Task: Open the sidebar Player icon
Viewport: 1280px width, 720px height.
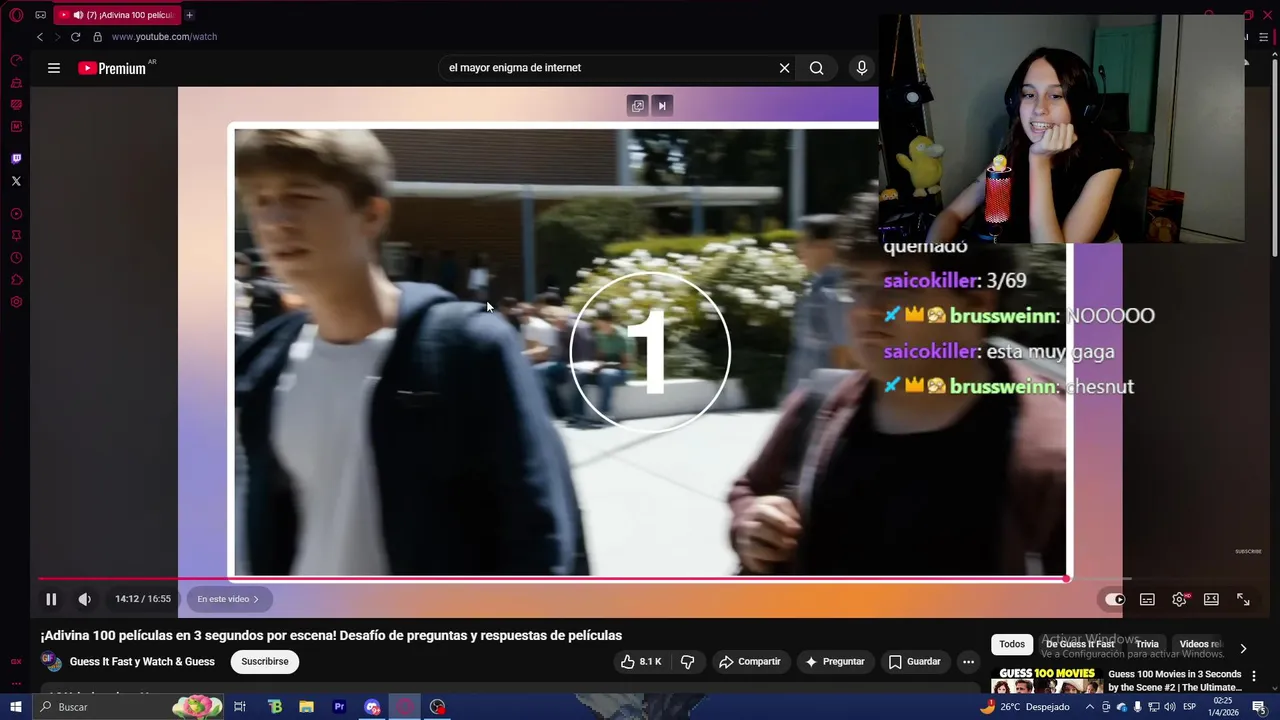Action: 16,214
